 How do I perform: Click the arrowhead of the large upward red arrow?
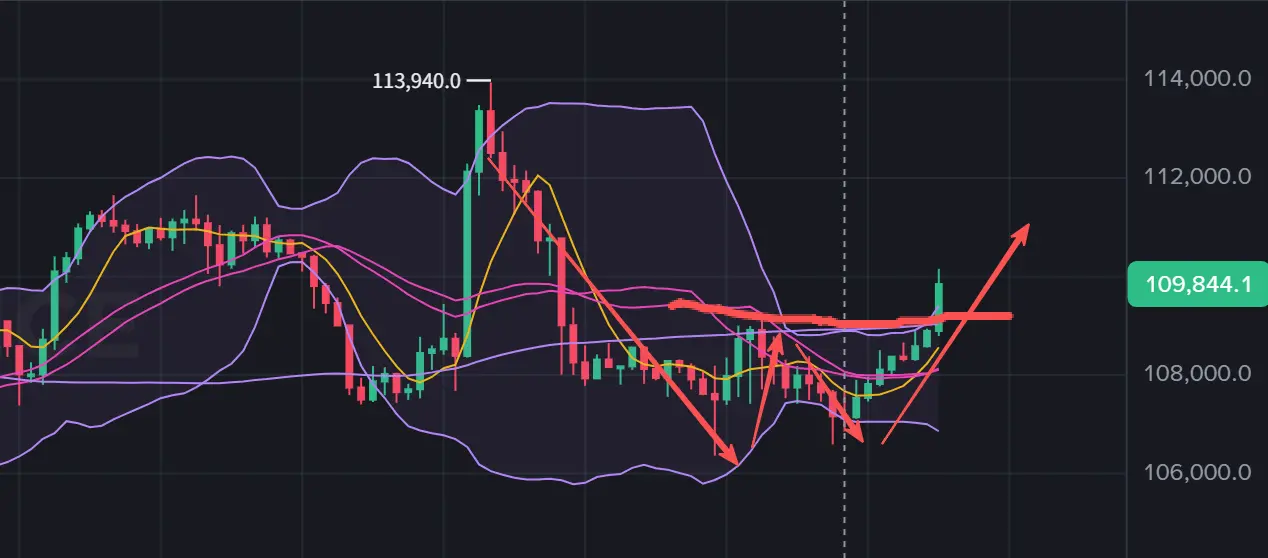tap(1019, 234)
